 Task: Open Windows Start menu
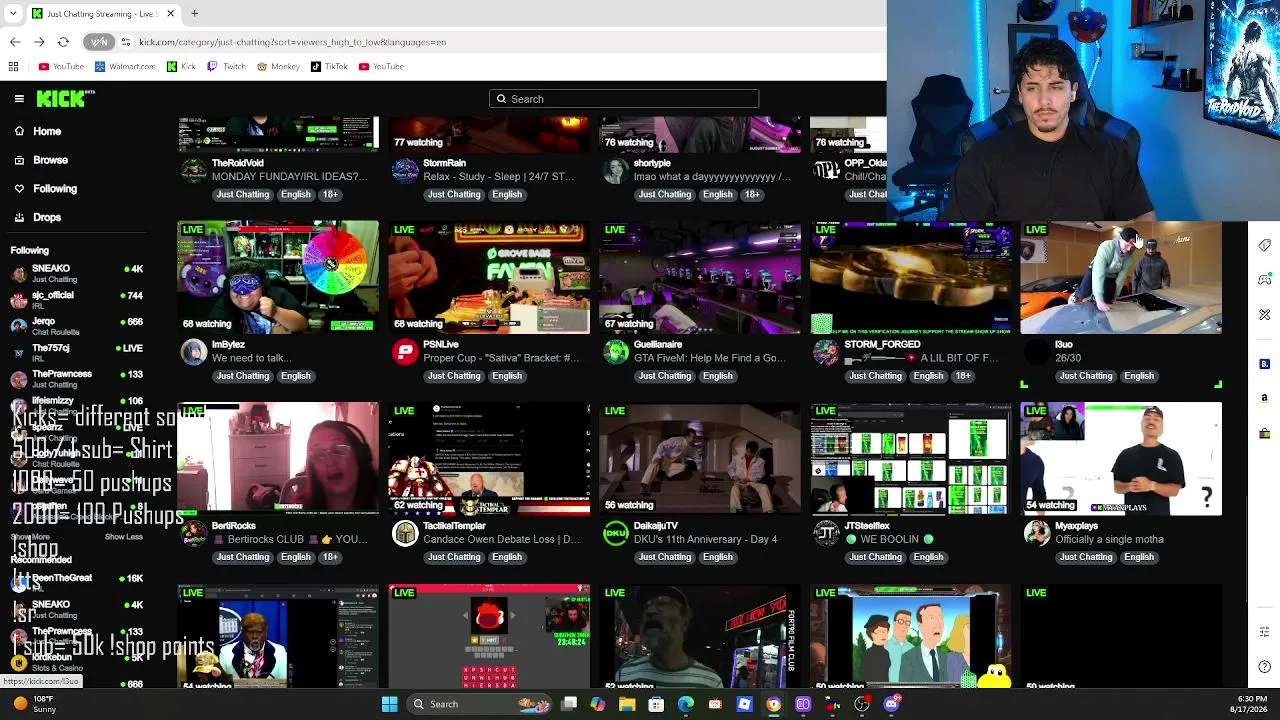click(389, 704)
